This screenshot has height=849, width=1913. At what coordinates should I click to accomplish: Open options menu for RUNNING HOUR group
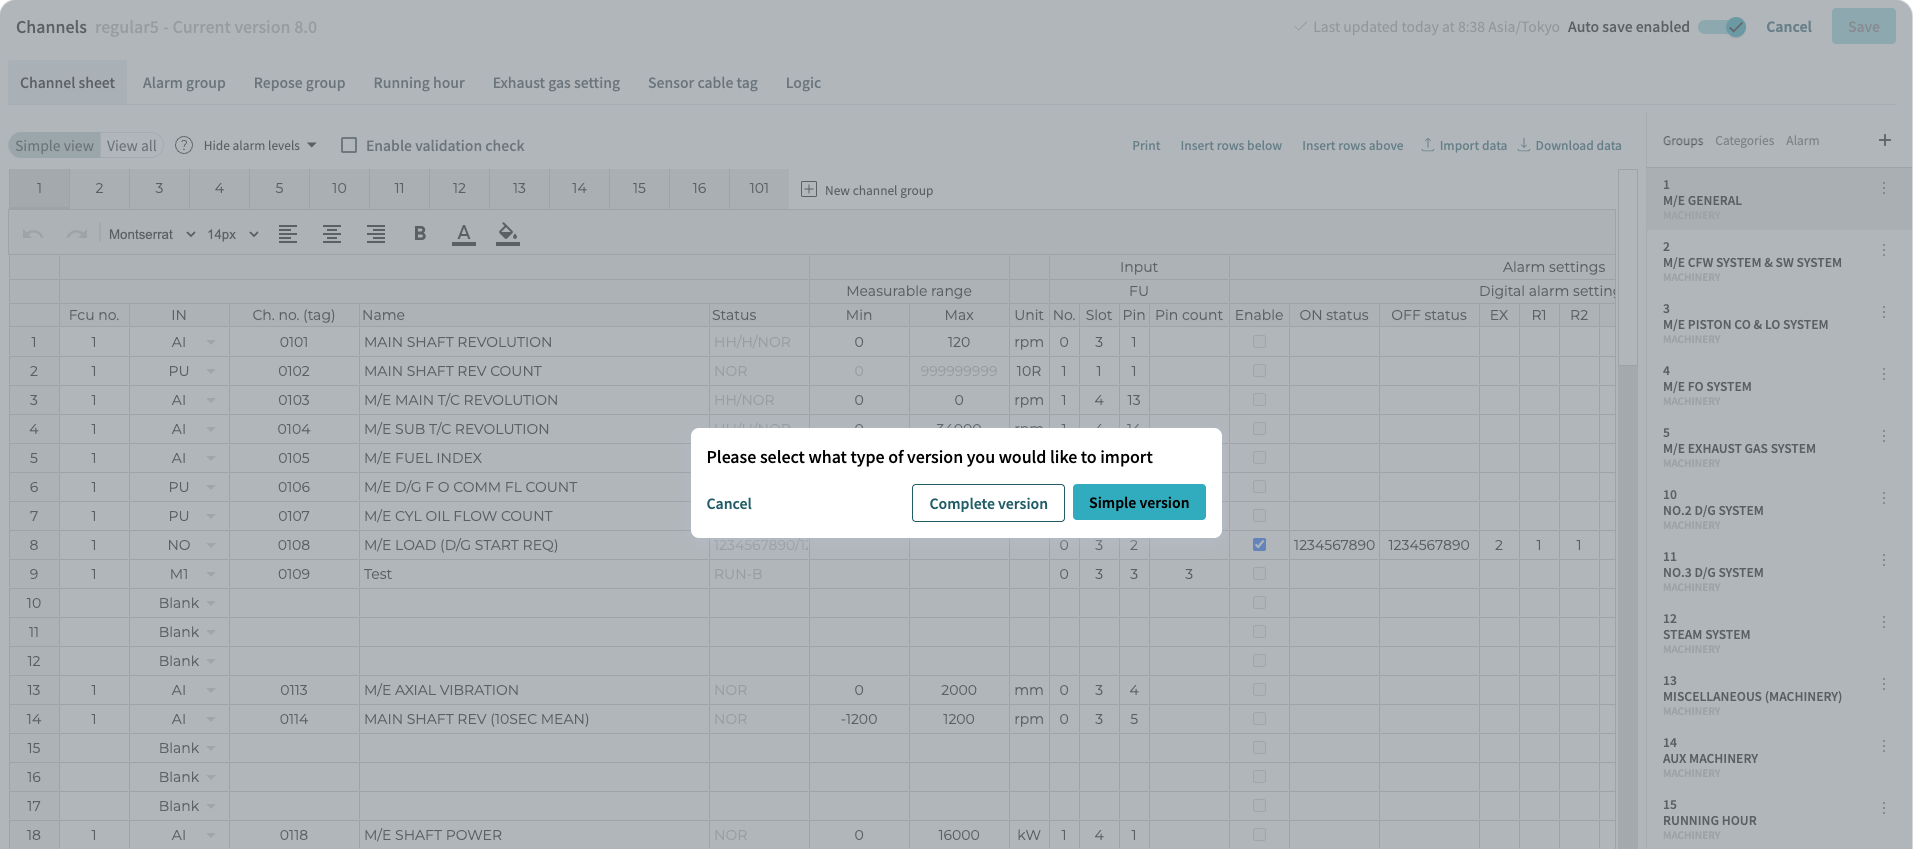(1884, 808)
